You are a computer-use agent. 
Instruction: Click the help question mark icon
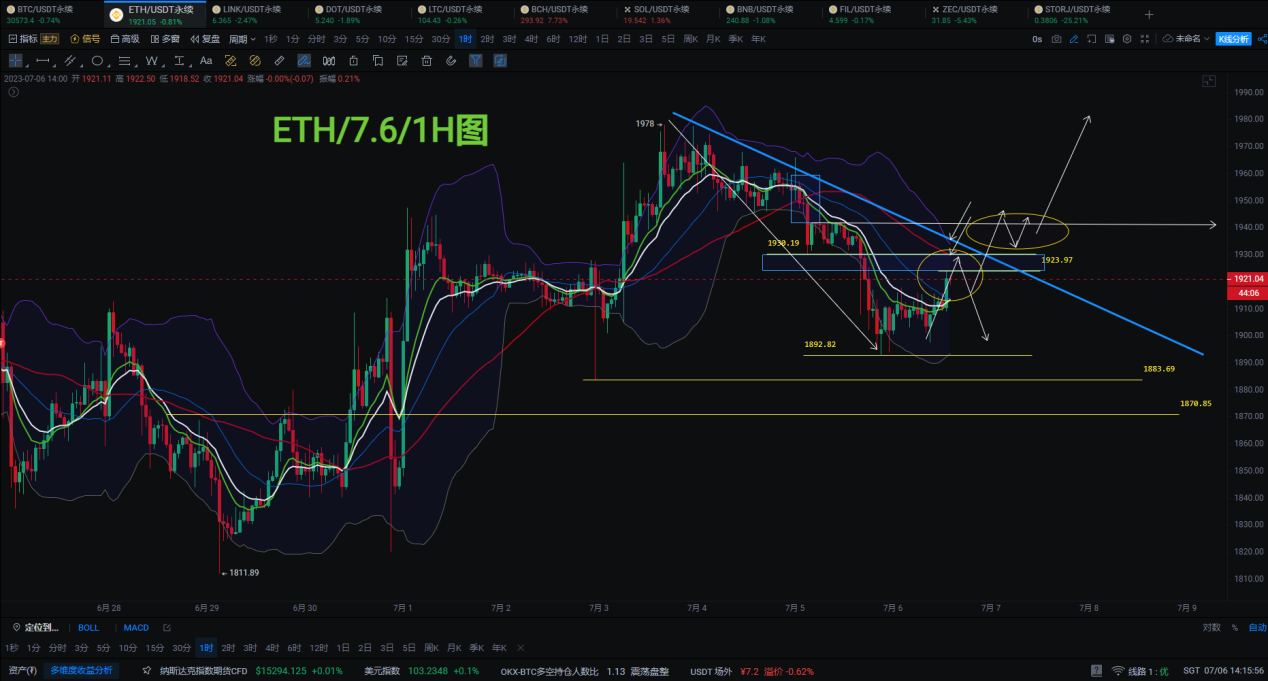tap(1096, 670)
